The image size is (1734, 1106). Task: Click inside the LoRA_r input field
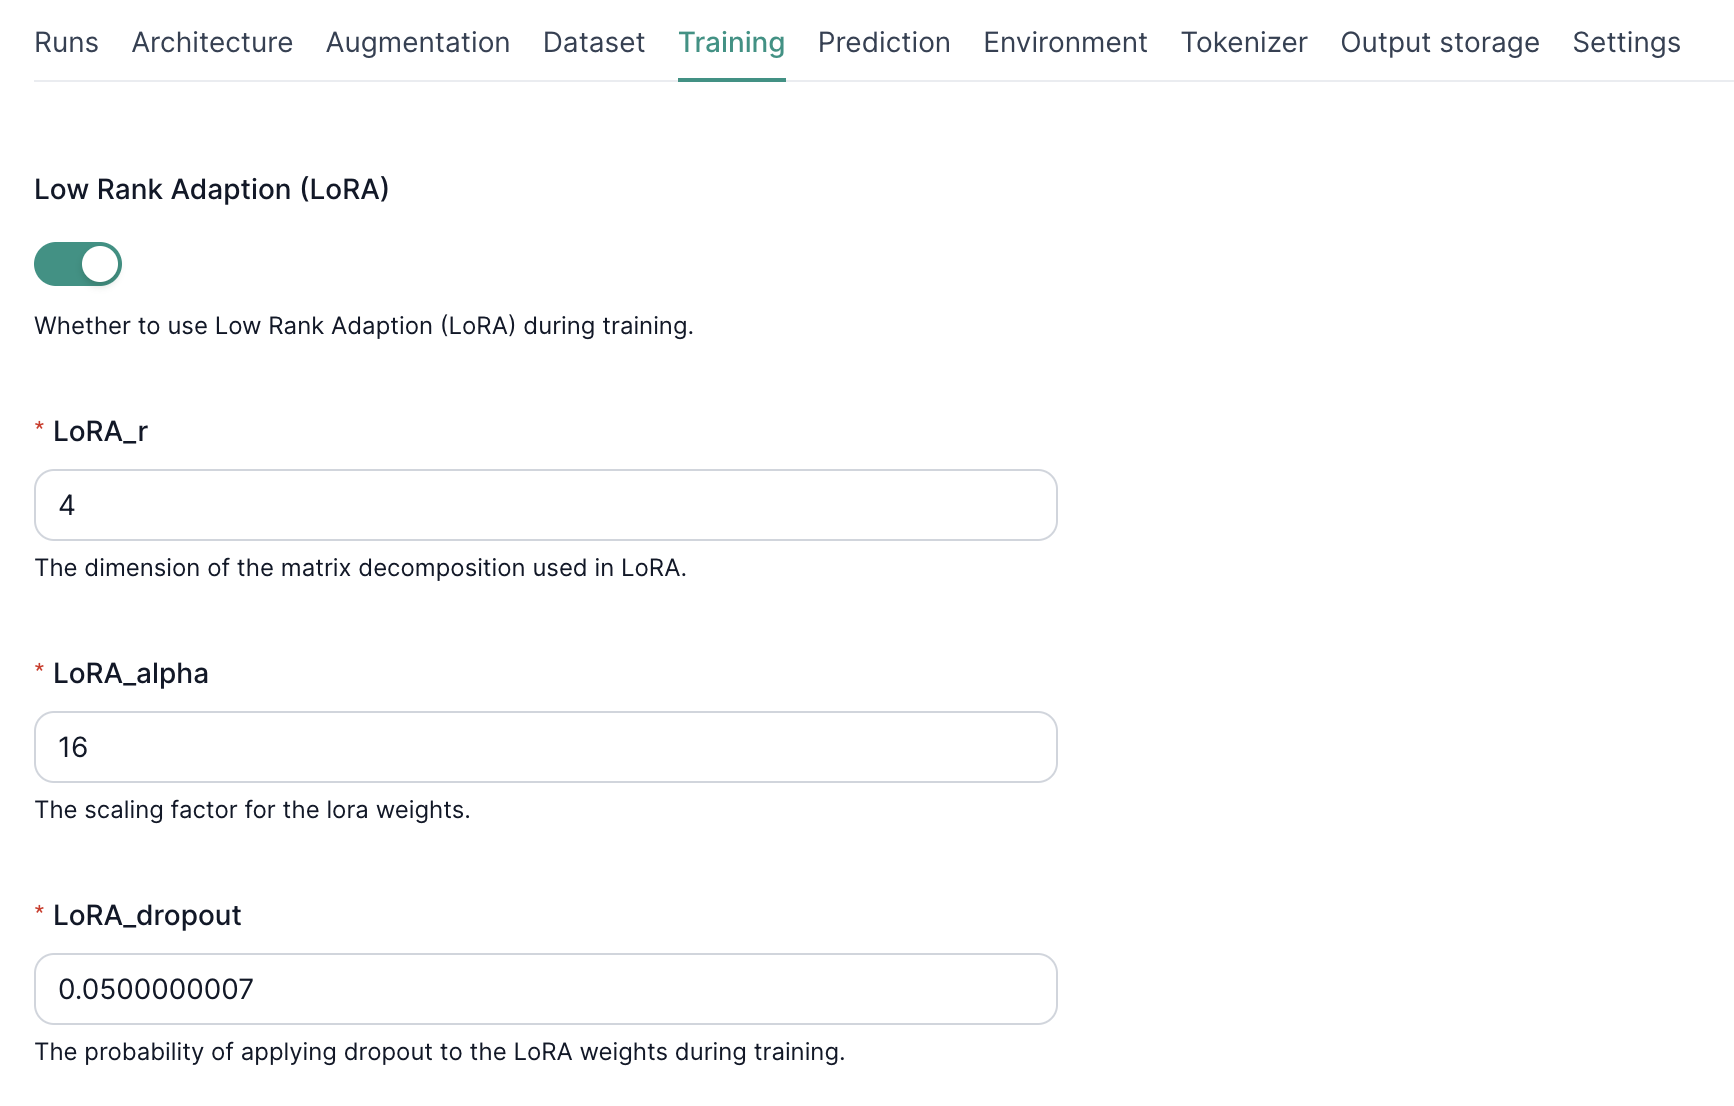(545, 505)
